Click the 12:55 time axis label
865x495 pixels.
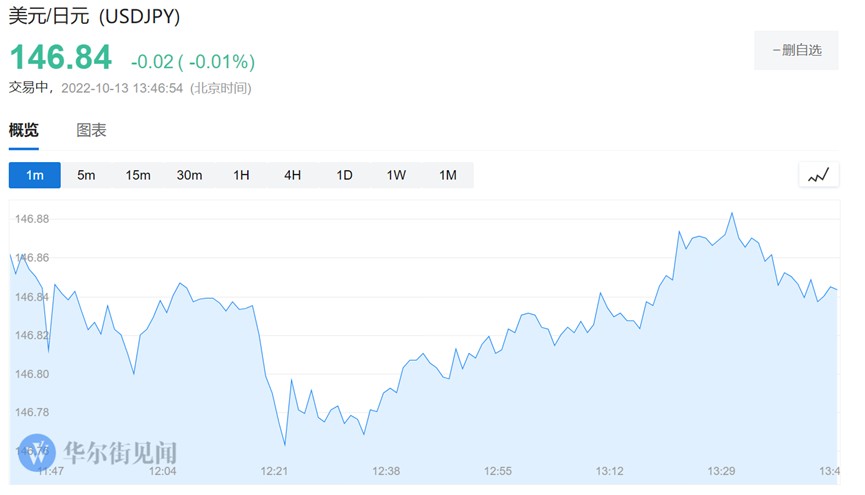[x=498, y=471]
